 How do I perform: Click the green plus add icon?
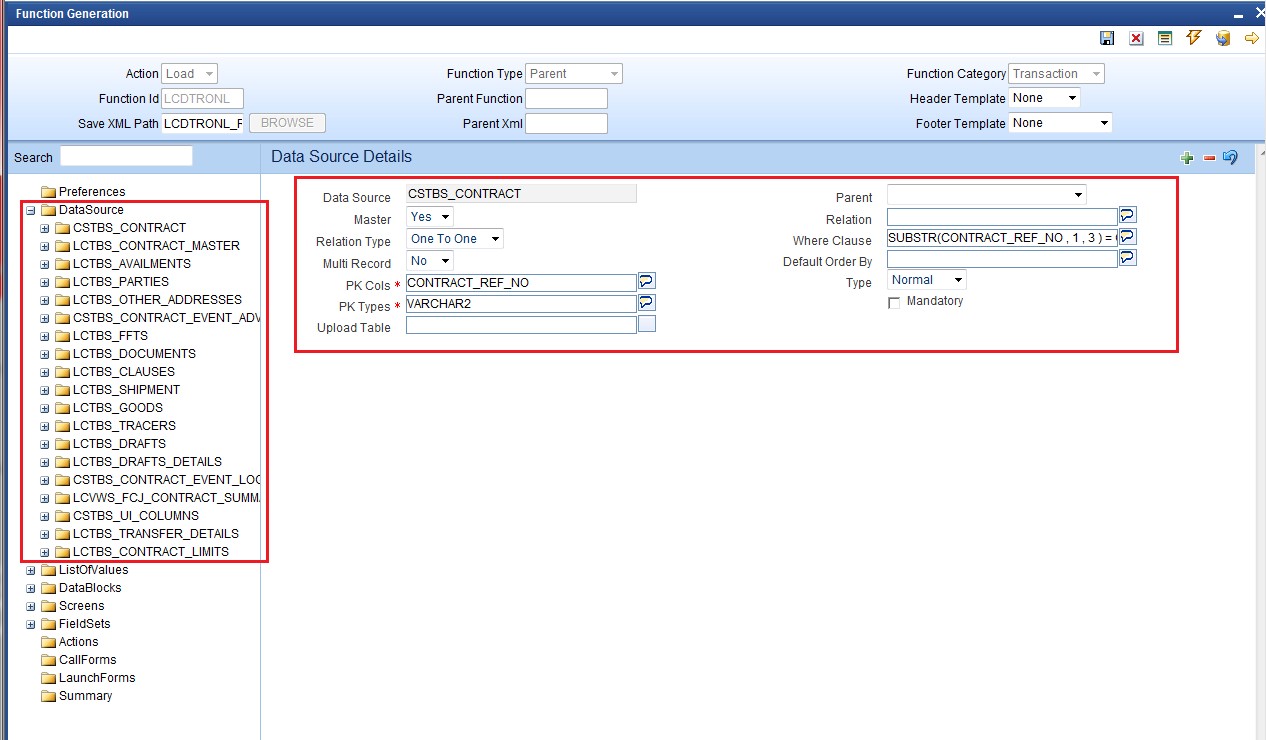pos(1187,158)
